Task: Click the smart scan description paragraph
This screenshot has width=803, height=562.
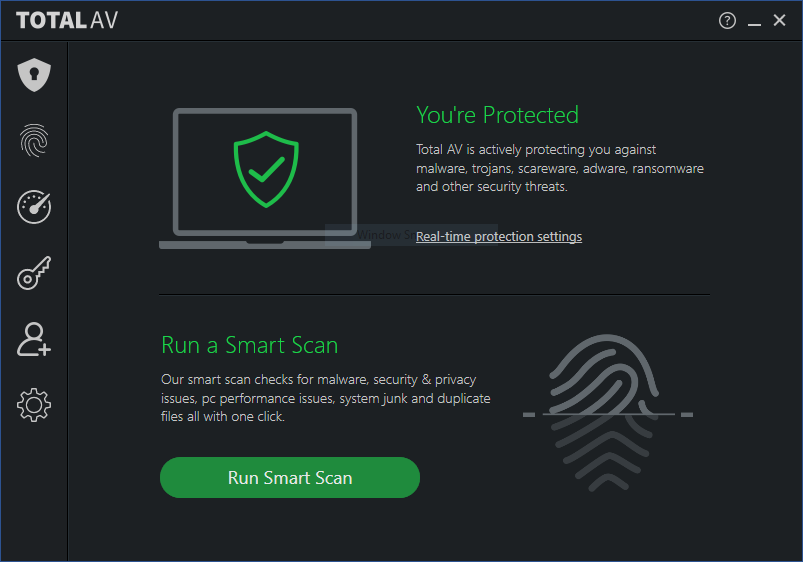Action: tap(326, 398)
